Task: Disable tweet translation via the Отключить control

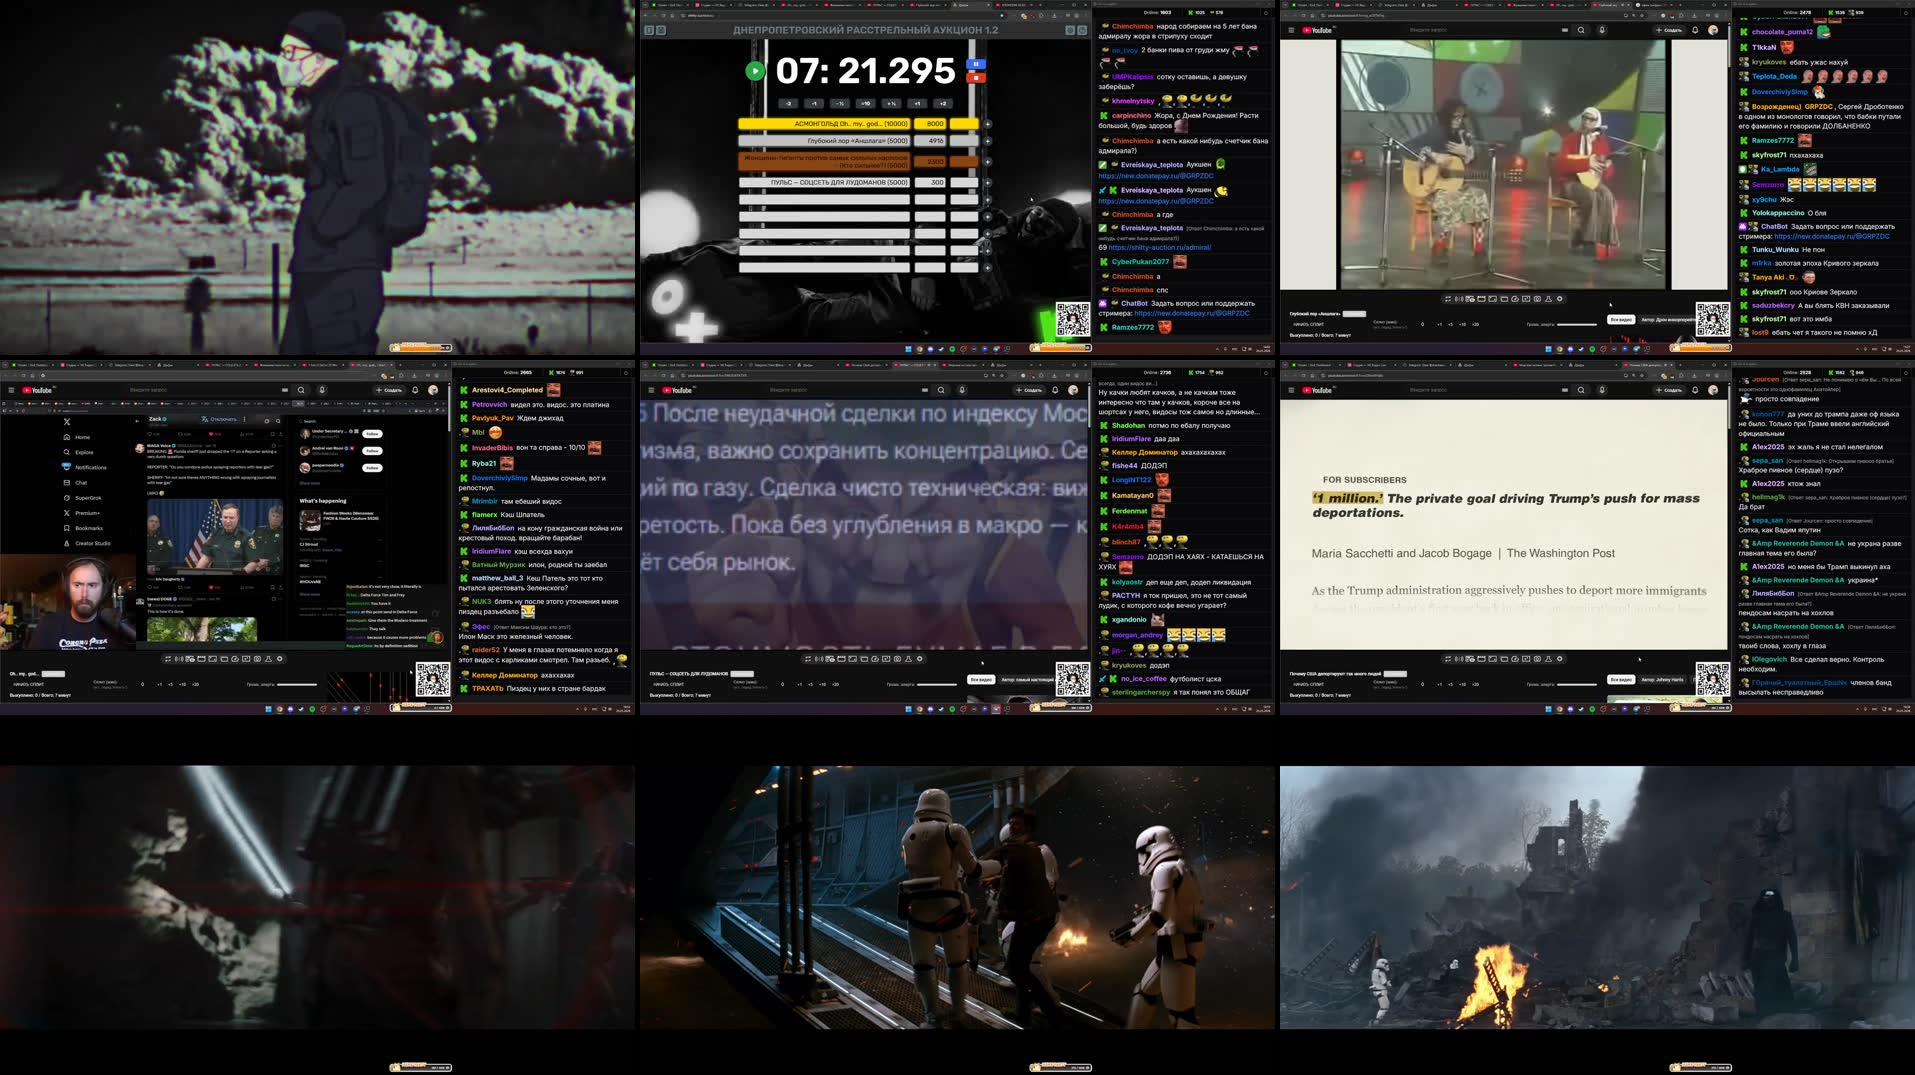Action: (x=220, y=420)
